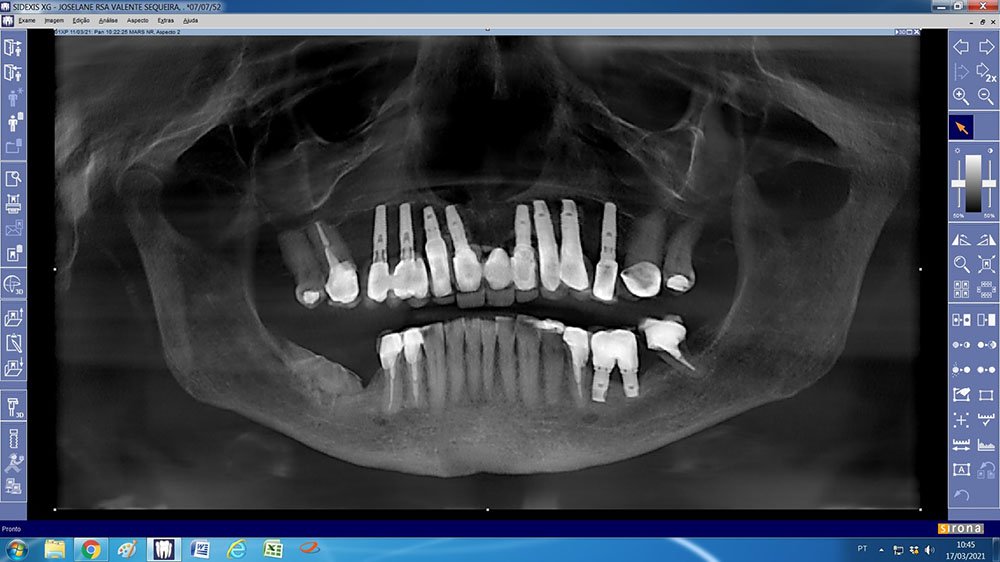The image size is (1000, 562).
Task: Go to next image with right arrow
Action: pyautogui.click(x=986, y=47)
